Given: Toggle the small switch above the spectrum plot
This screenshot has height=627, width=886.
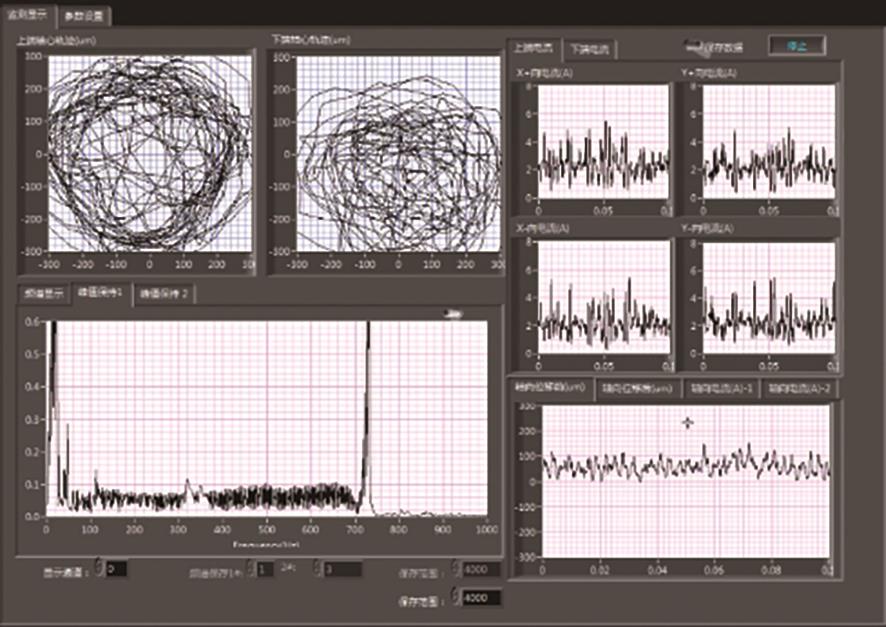Looking at the screenshot, I should point(454,314).
